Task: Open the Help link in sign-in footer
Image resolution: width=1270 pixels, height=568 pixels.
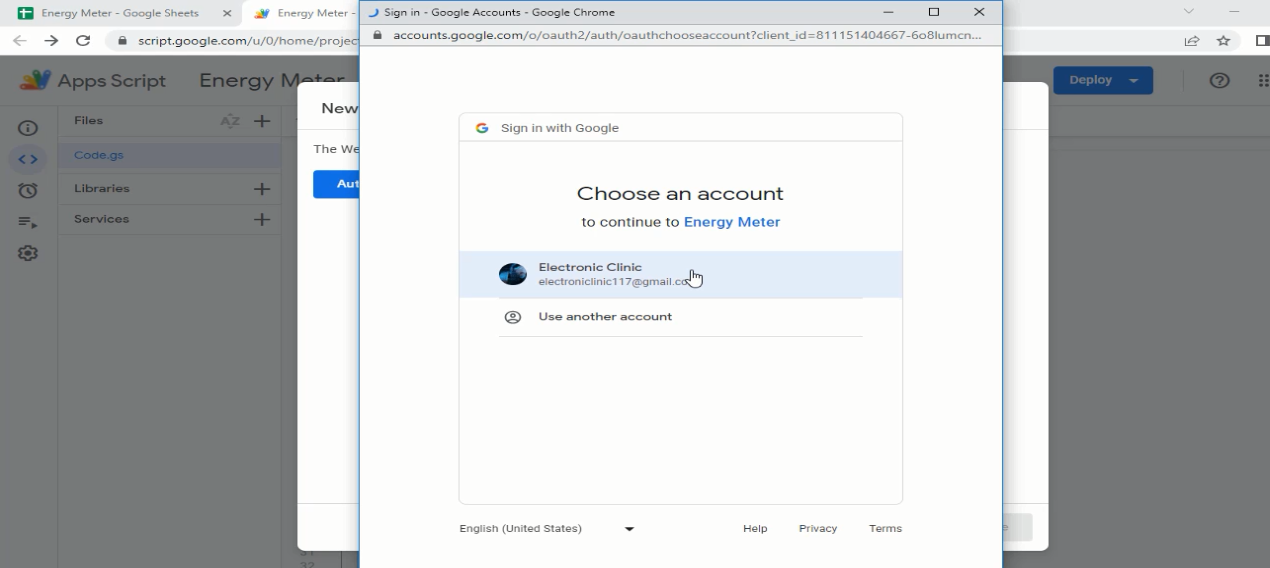Action: (755, 528)
